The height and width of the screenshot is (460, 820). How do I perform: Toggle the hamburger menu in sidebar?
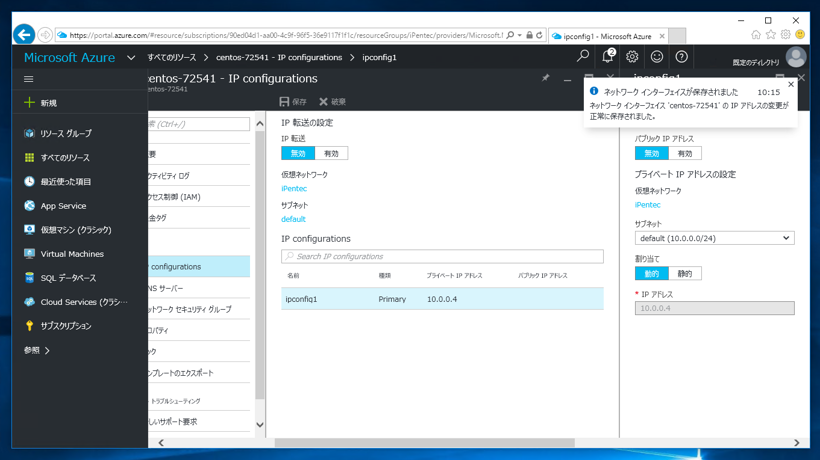(29, 79)
